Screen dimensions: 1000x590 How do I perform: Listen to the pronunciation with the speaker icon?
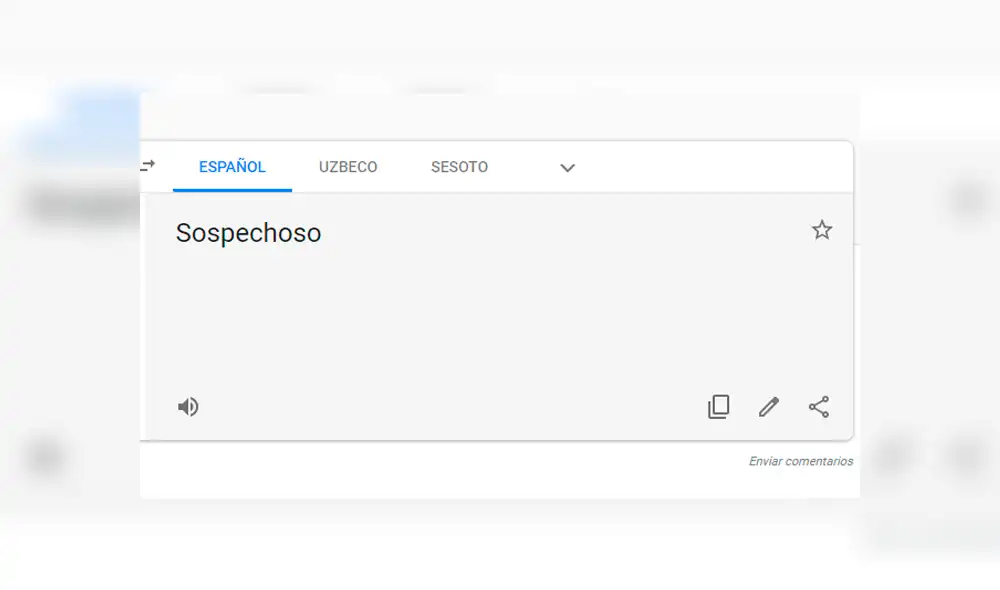click(188, 406)
